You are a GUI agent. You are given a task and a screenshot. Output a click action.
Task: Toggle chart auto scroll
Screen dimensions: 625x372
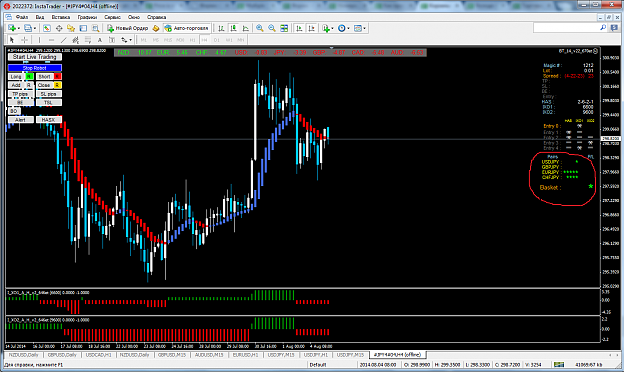[299, 28]
